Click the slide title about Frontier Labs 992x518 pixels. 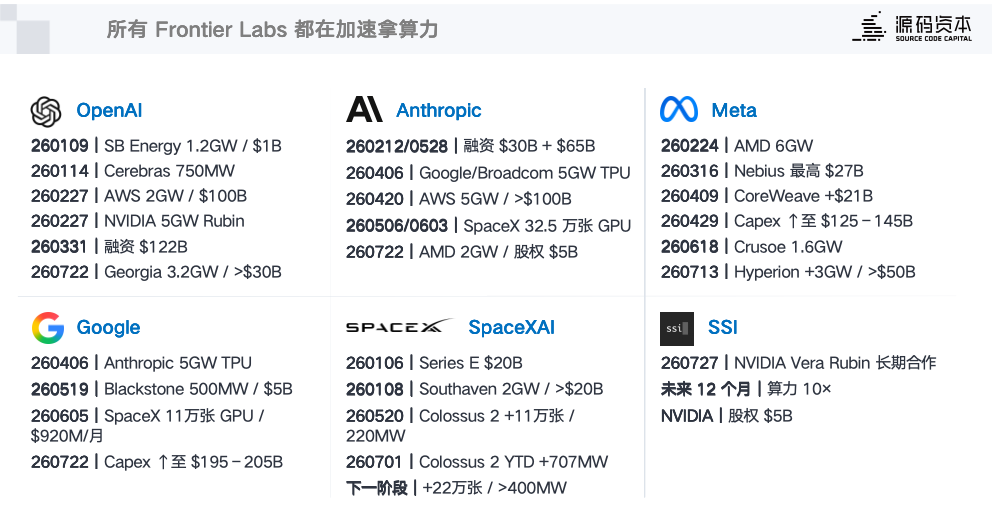click(x=272, y=29)
